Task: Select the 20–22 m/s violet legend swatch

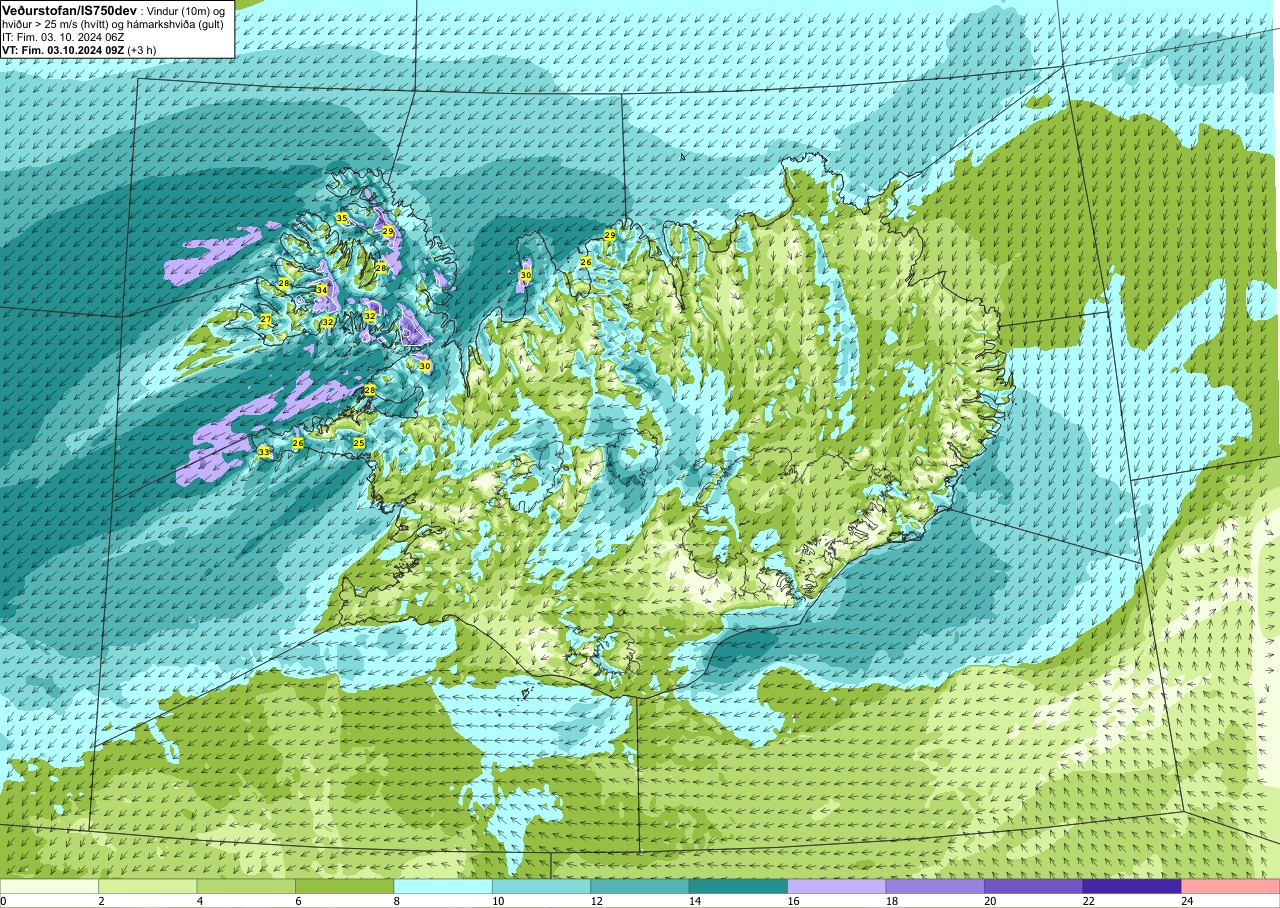Action: pyautogui.click(x=1033, y=886)
